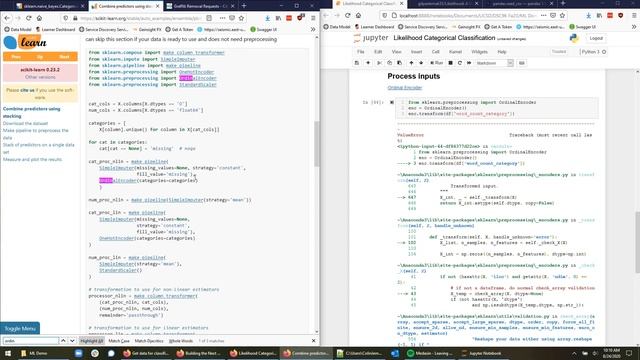Screen dimensions: 640x360
Task: Click the Toggle Menu button on scikit-learn
Action: click(20, 329)
